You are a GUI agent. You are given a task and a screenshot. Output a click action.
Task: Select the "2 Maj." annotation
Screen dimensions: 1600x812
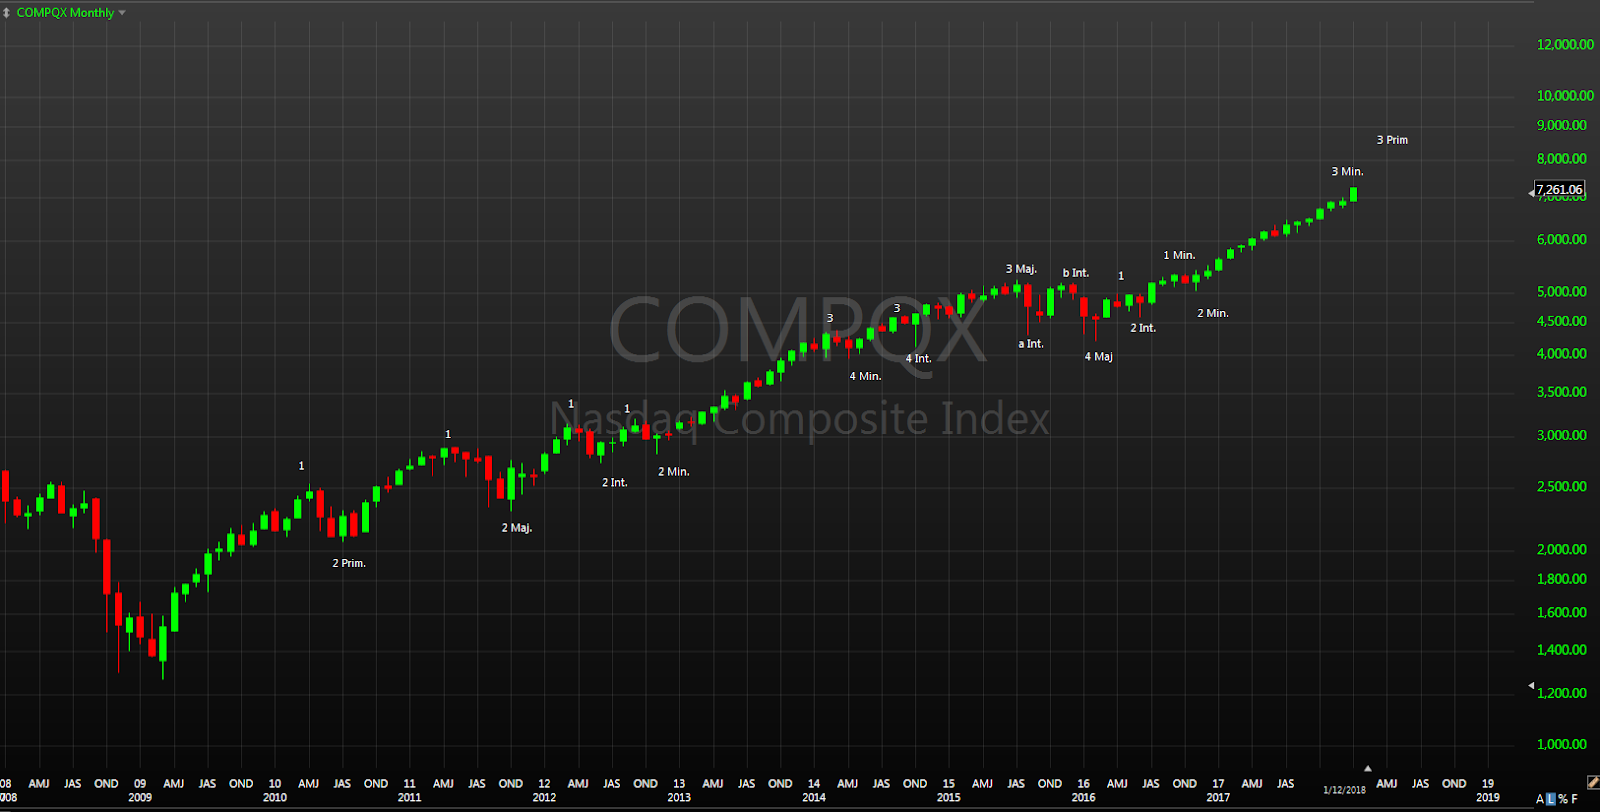click(x=517, y=528)
